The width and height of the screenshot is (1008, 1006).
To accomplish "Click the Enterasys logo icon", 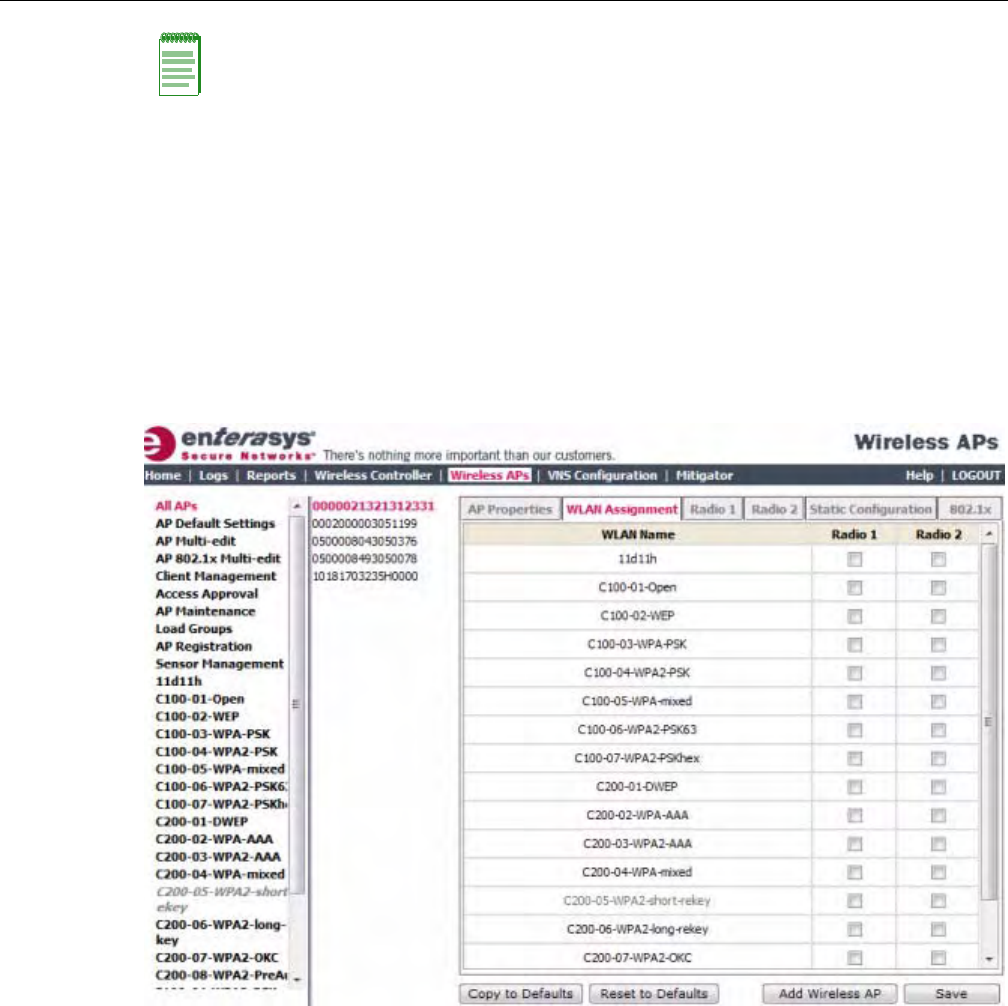I will click(159, 444).
